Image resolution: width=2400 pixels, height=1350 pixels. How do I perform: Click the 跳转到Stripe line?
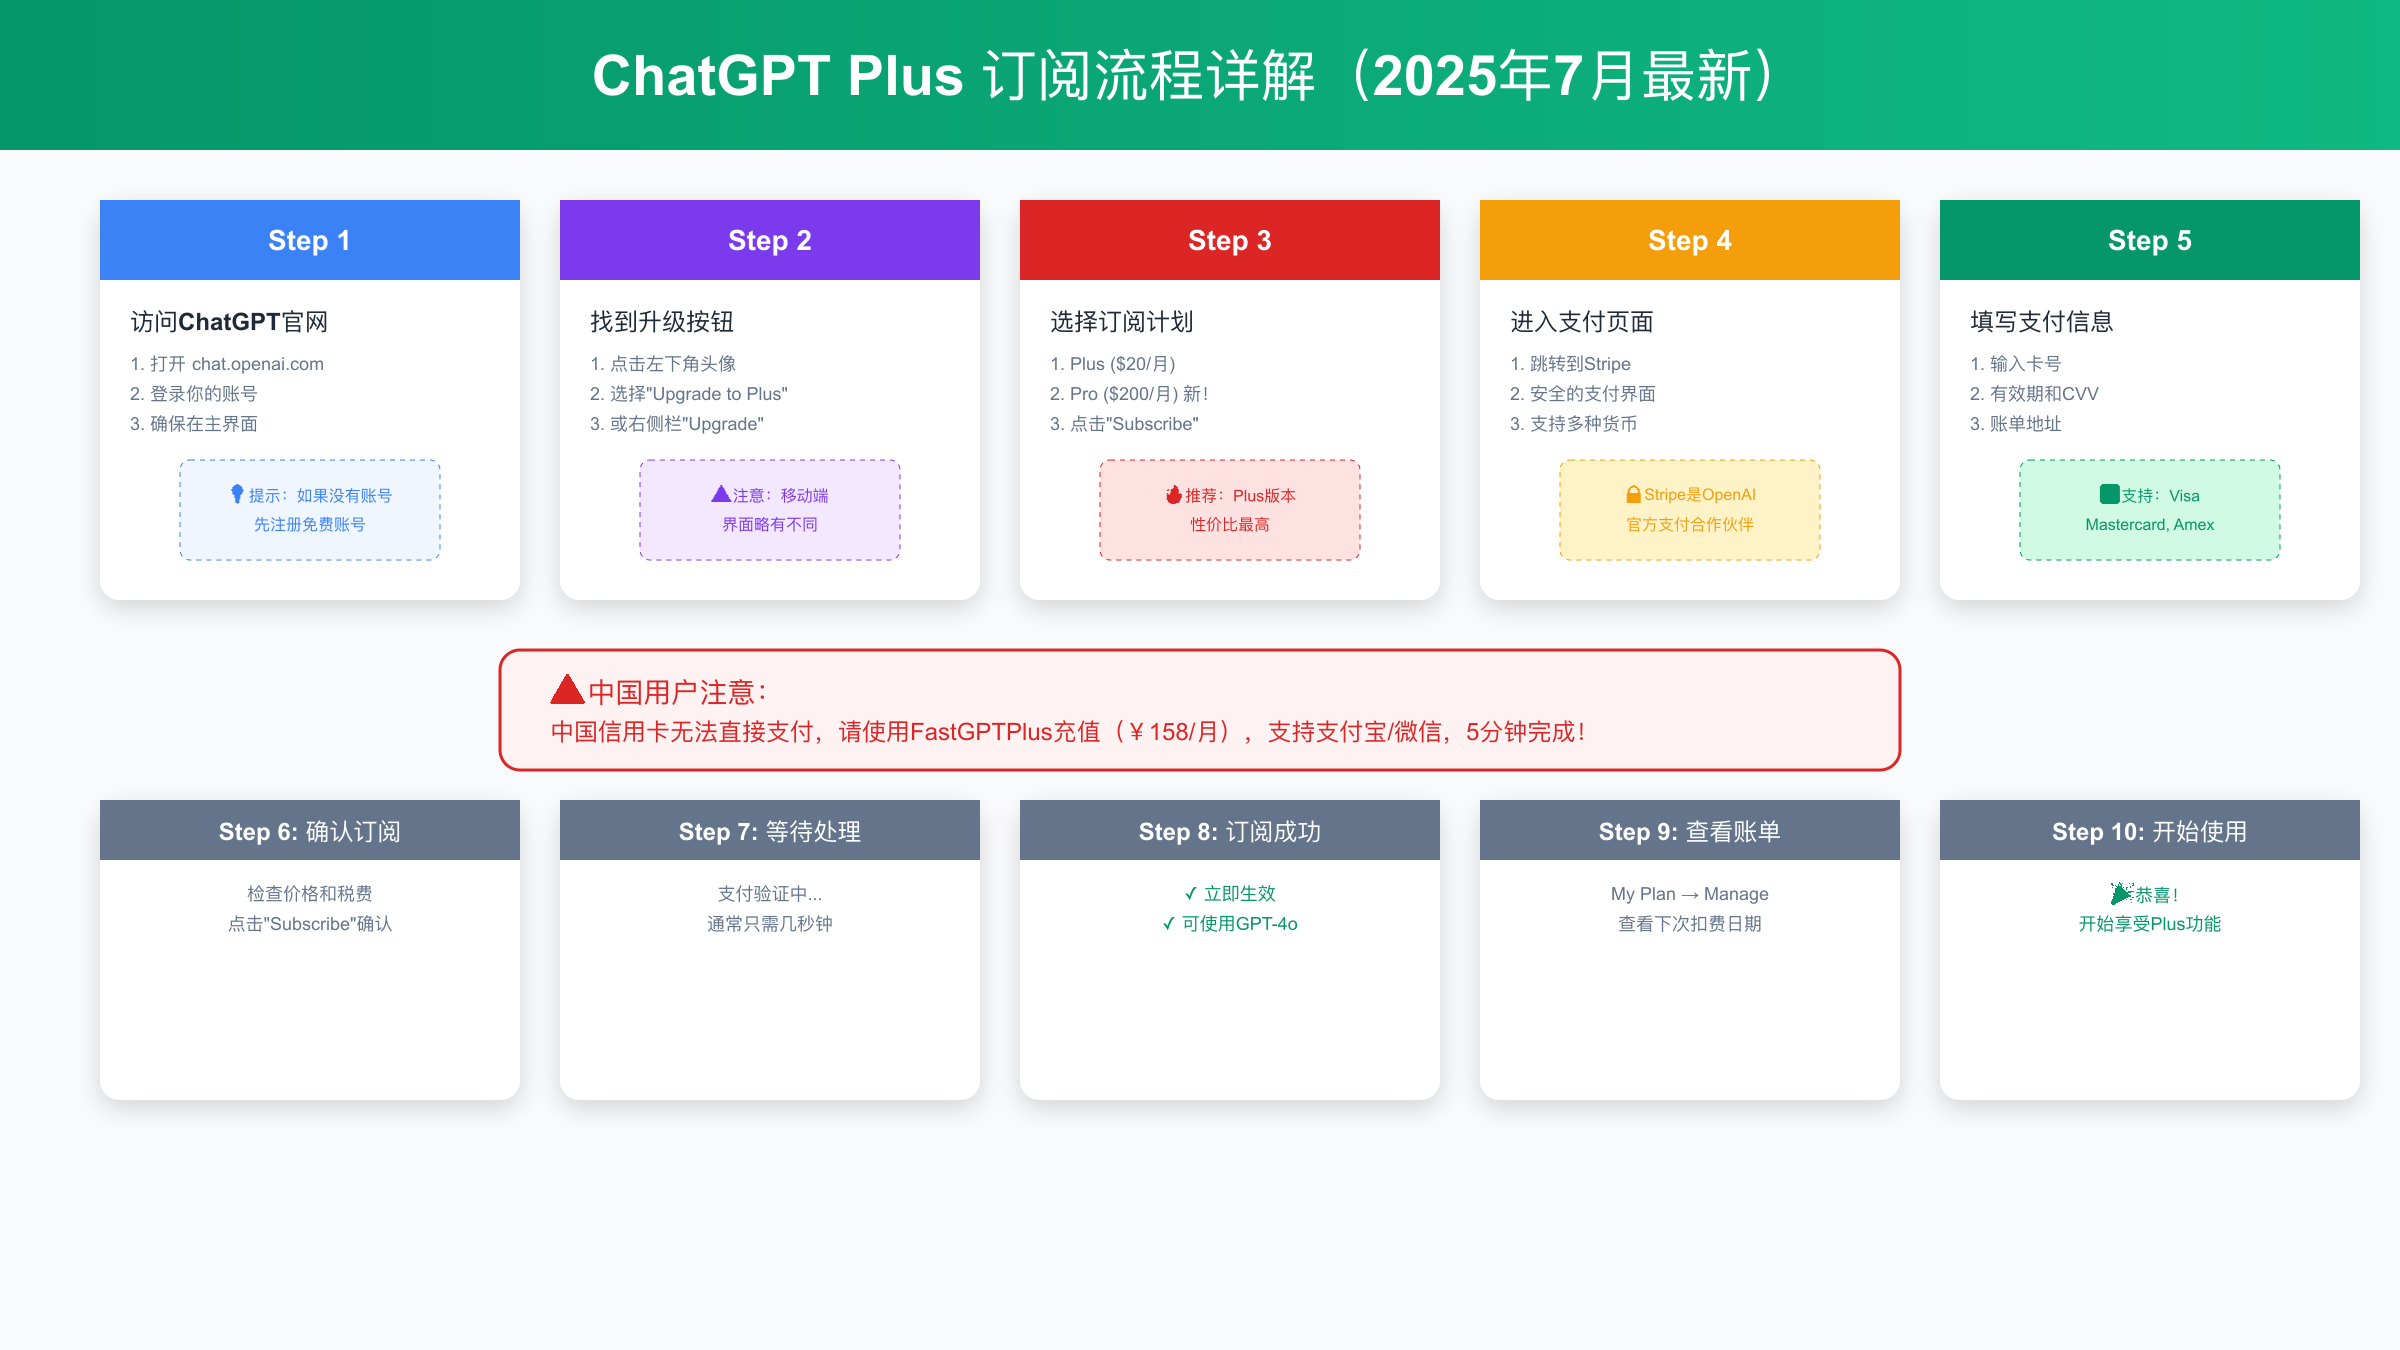[1571, 364]
